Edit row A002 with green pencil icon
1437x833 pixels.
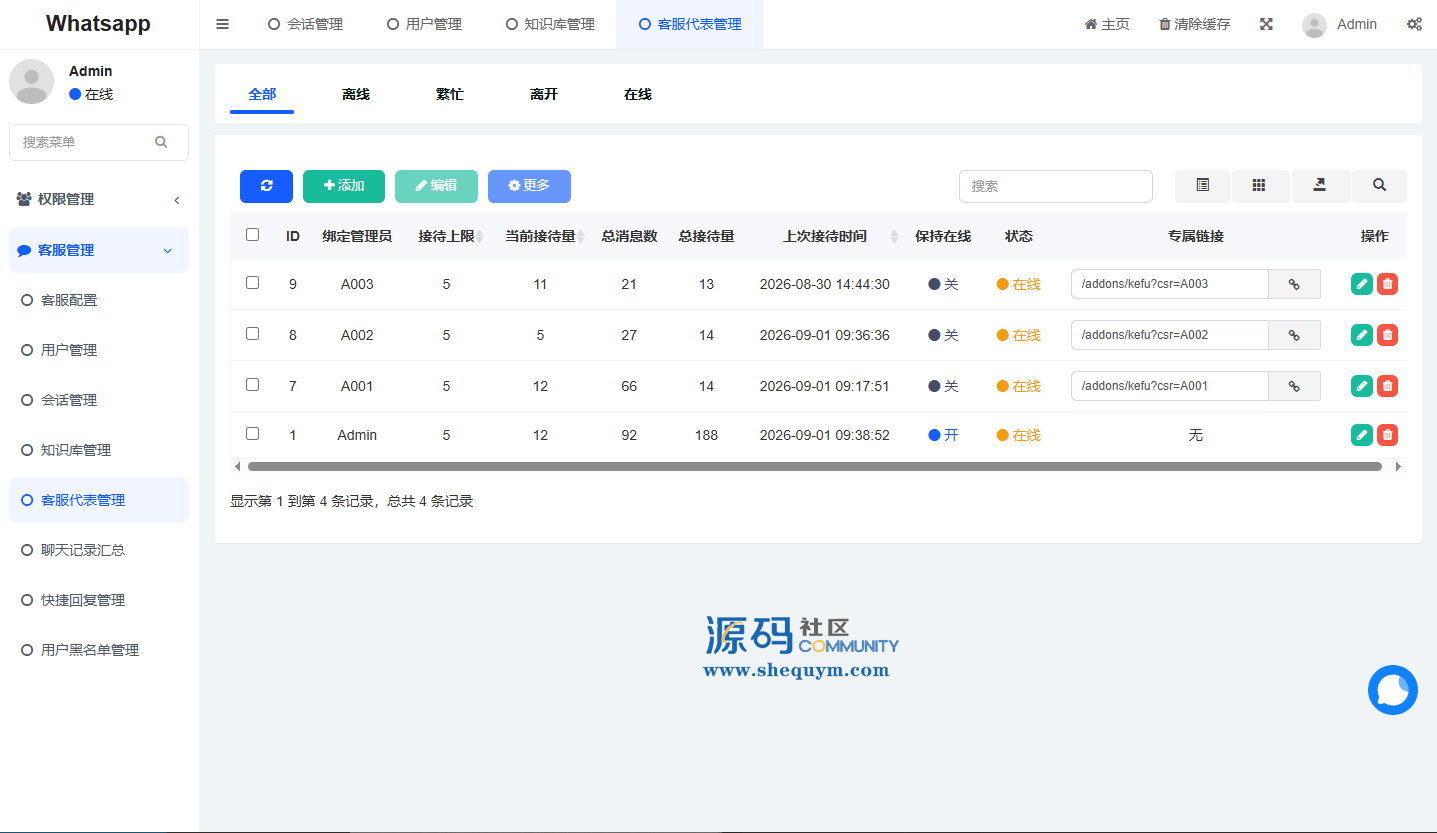1362,335
